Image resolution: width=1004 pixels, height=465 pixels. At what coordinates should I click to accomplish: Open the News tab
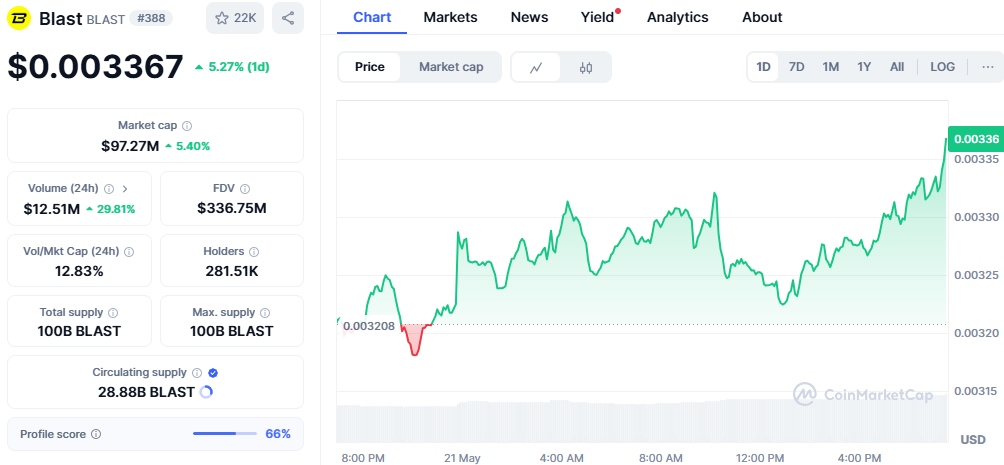coord(529,17)
